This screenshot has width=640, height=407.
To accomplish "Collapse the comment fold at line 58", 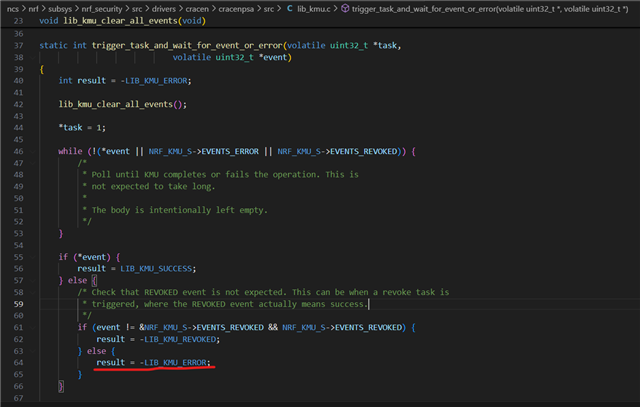I will coord(33,293).
